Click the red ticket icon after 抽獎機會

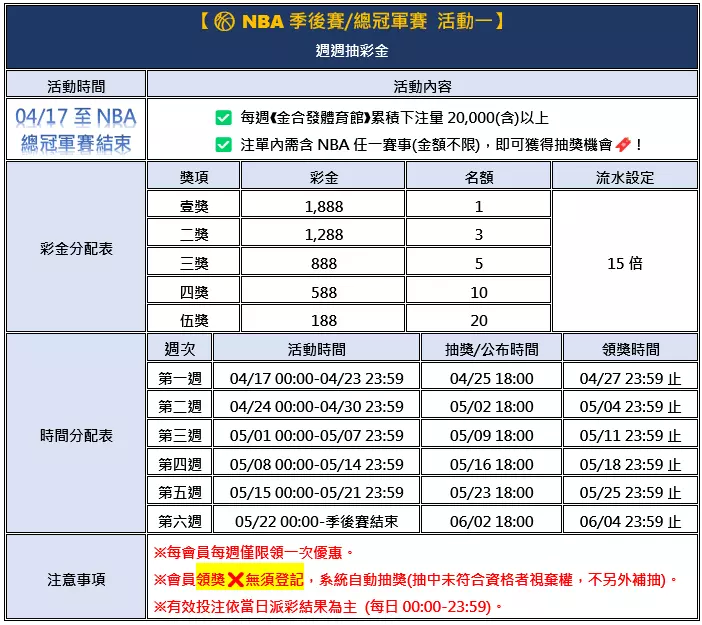pos(623,144)
